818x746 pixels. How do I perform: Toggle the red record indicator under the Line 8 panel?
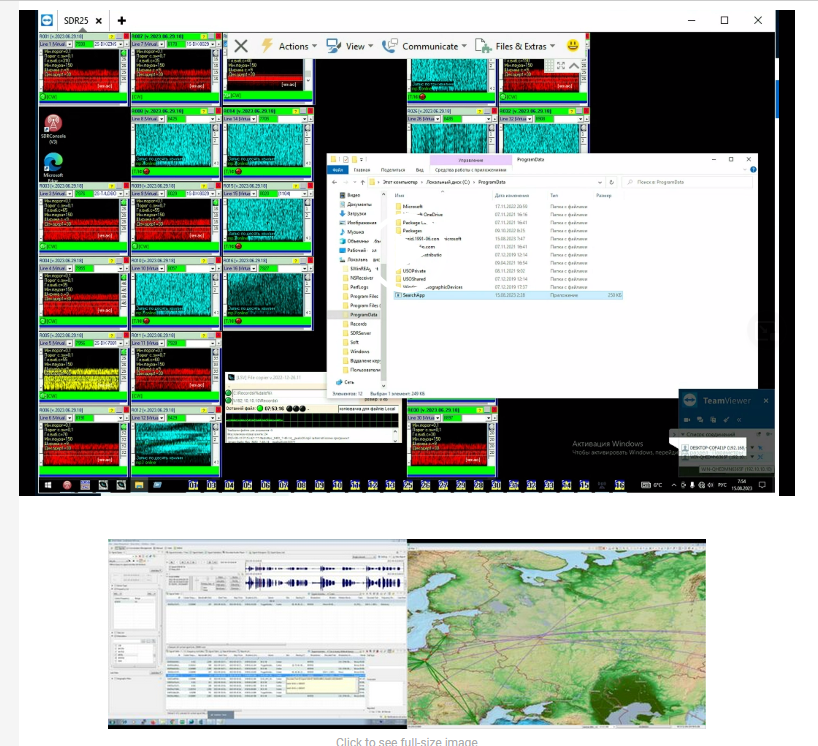pos(147,172)
